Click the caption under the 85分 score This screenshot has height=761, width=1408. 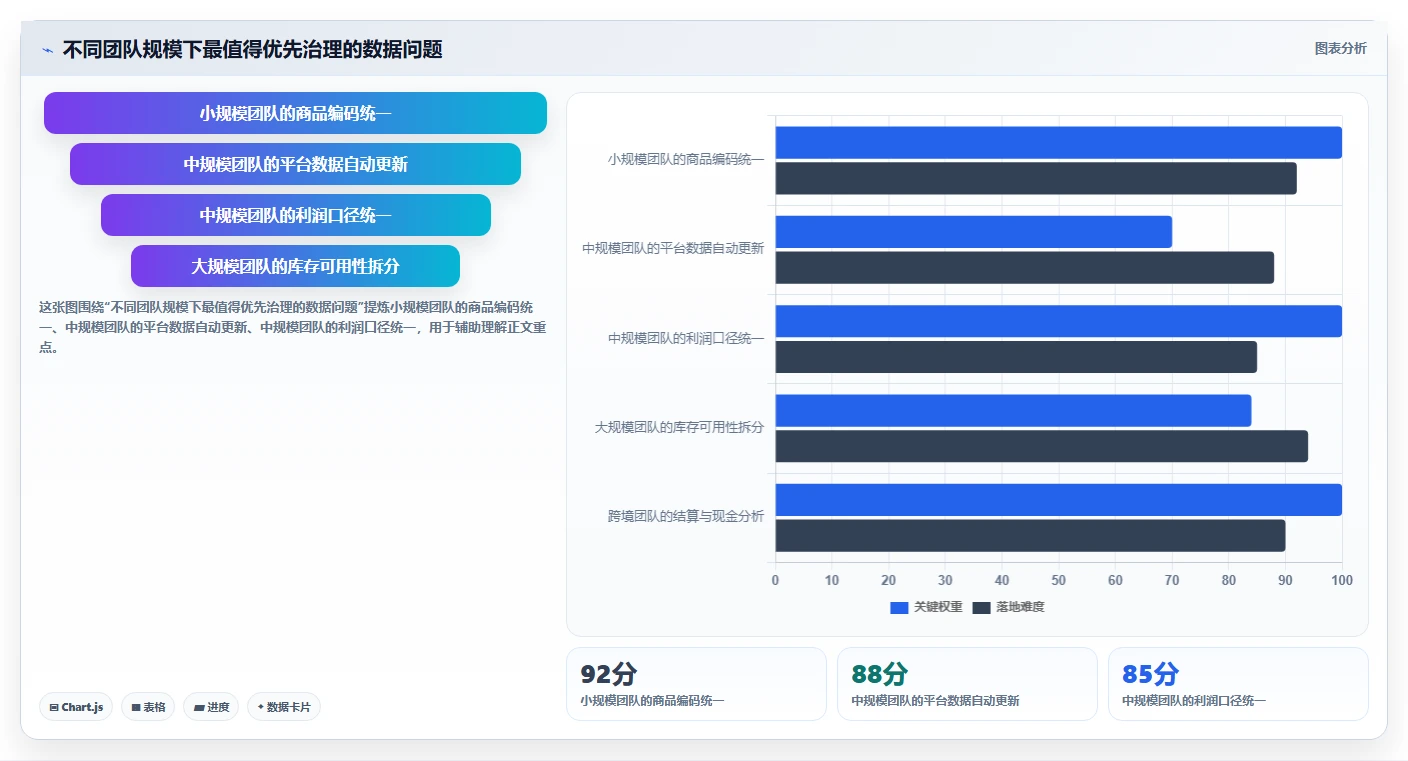point(1194,701)
